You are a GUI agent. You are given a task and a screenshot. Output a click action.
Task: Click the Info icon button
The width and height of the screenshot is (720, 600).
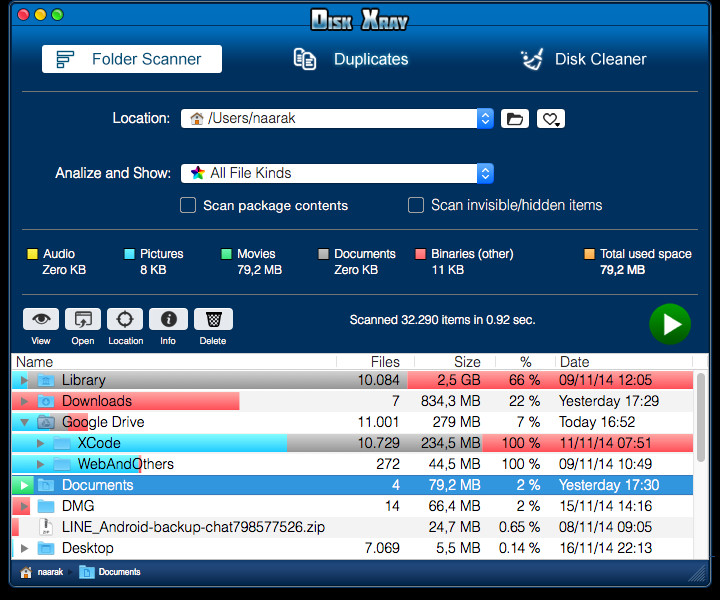tap(169, 319)
